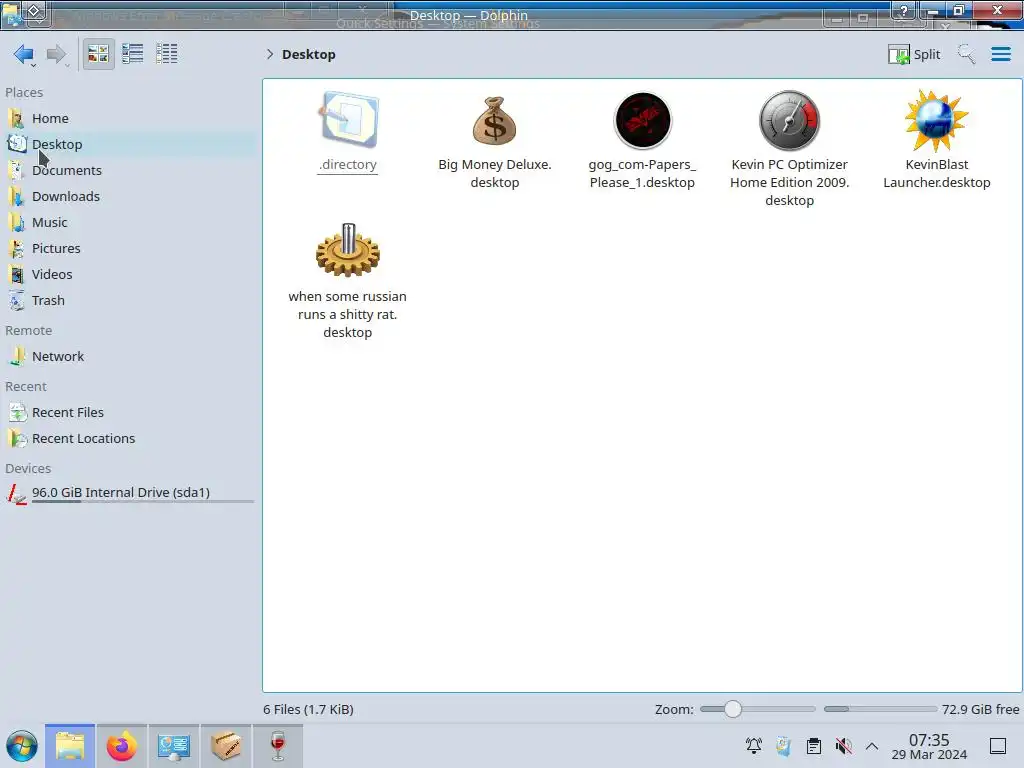Click the zoom slider handle

pyautogui.click(x=733, y=709)
